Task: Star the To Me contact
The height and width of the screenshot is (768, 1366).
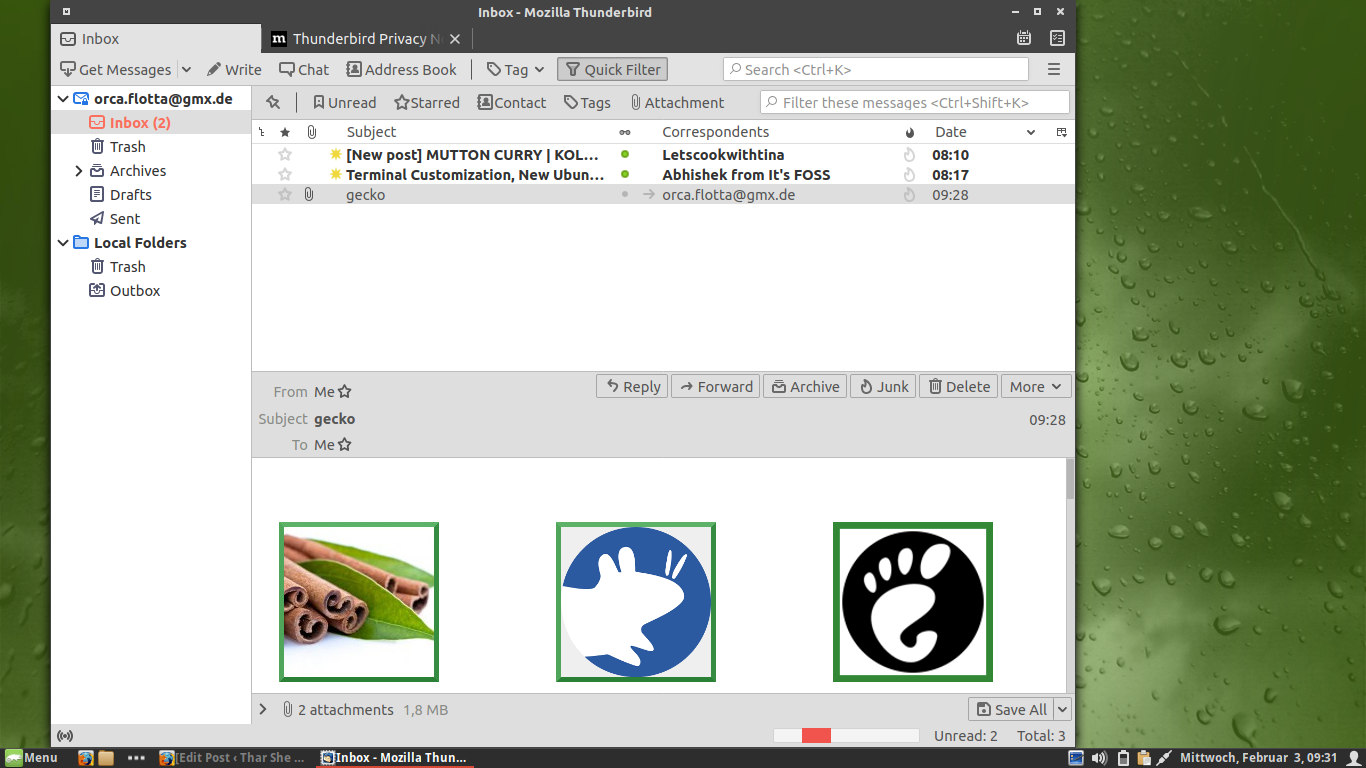Action: pyautogui.click(x=345, y=445)
